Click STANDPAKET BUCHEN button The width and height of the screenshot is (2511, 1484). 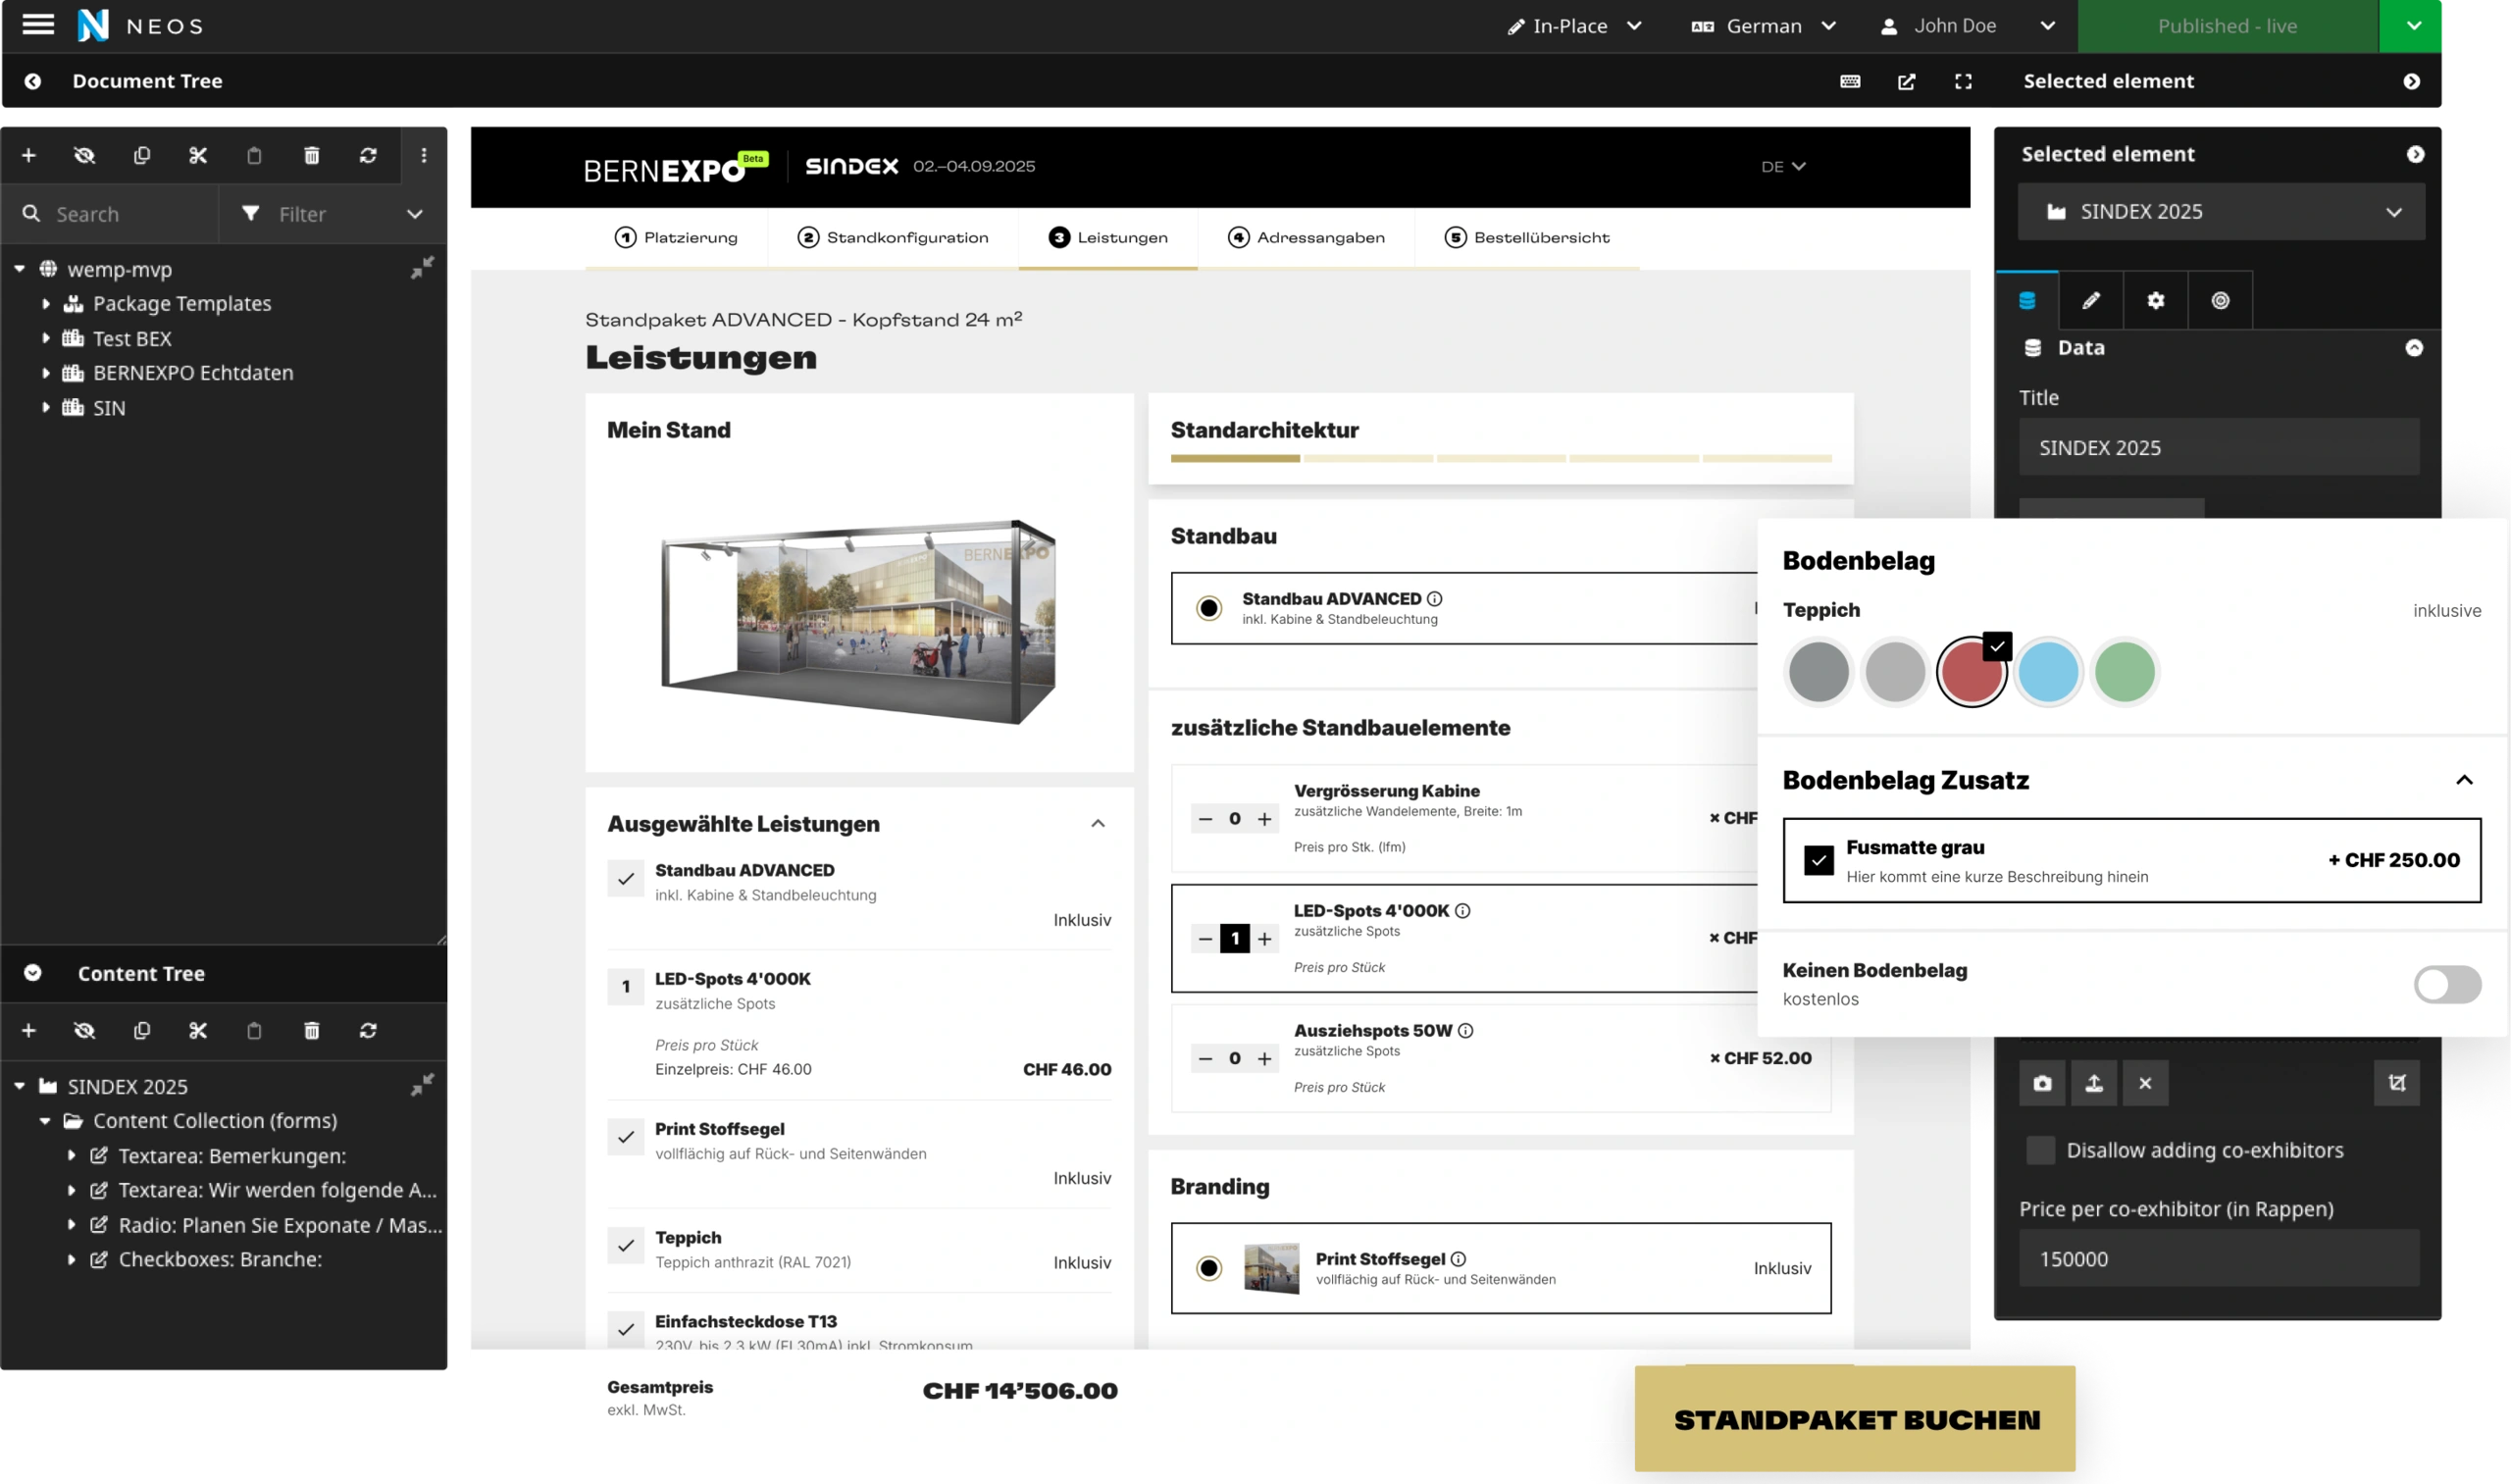point(1855,1418)
